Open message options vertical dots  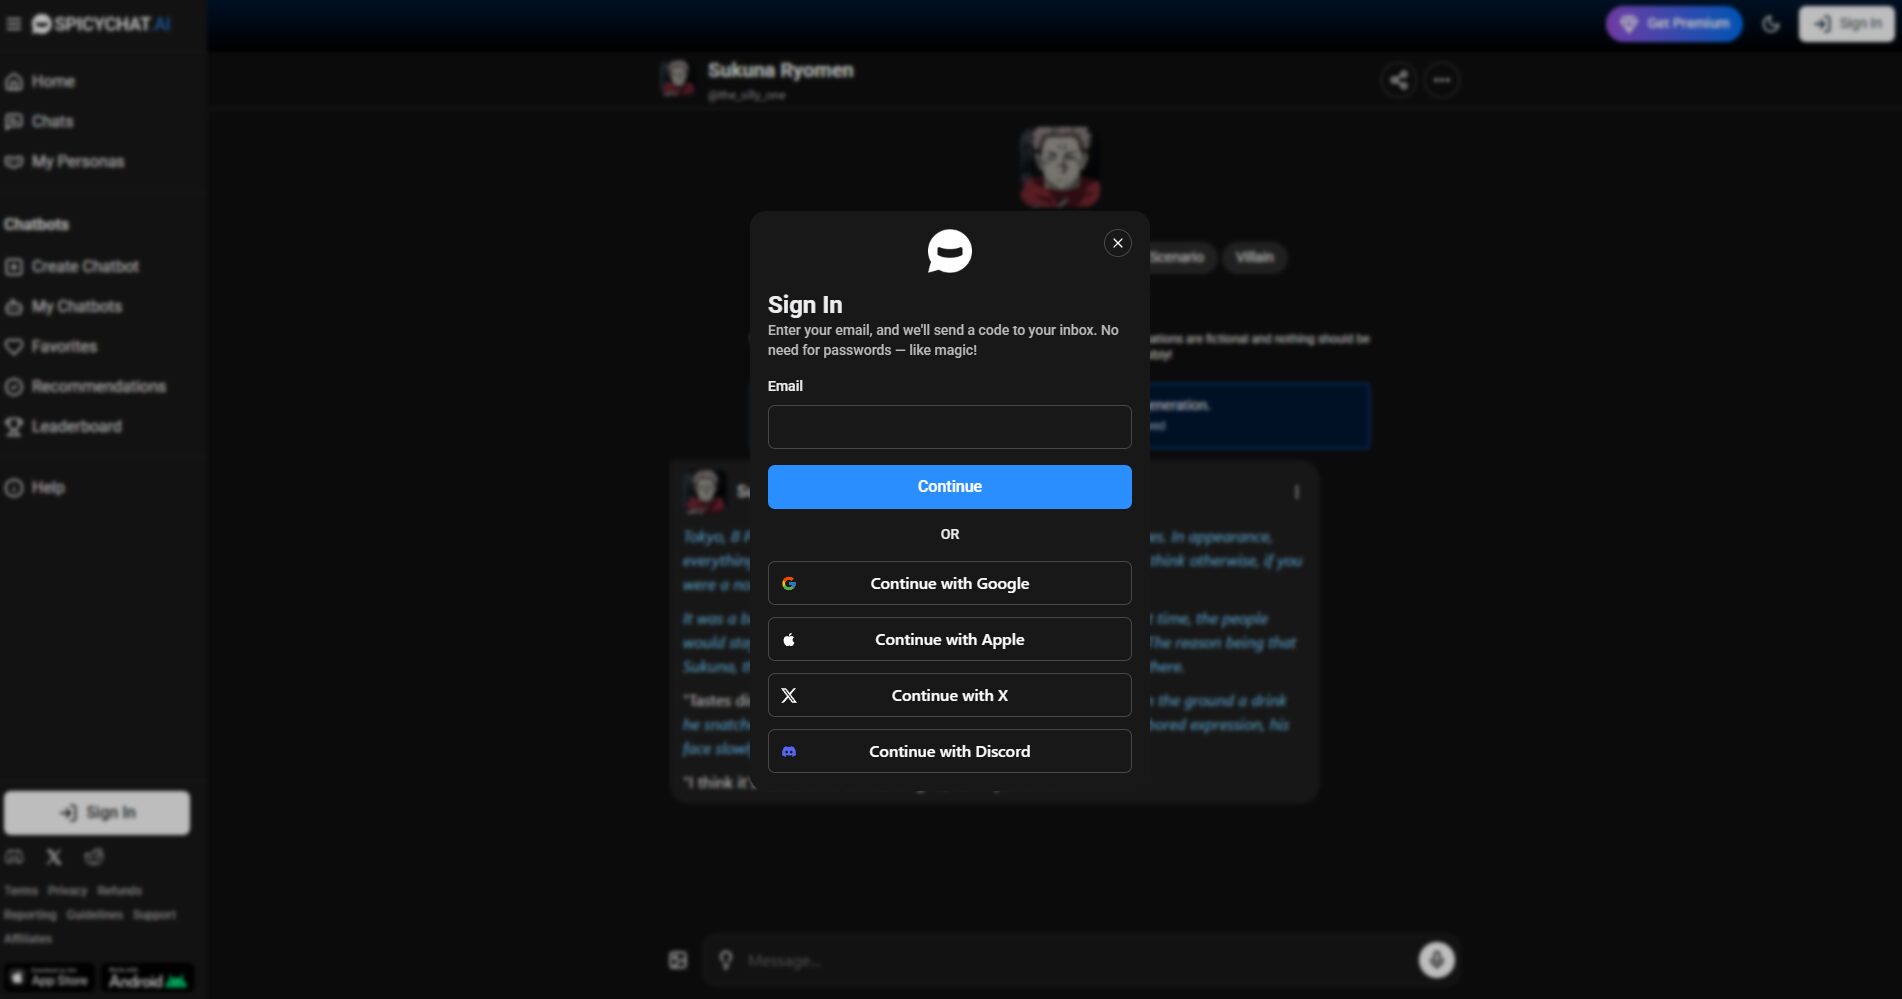(x=1296, y=492)
